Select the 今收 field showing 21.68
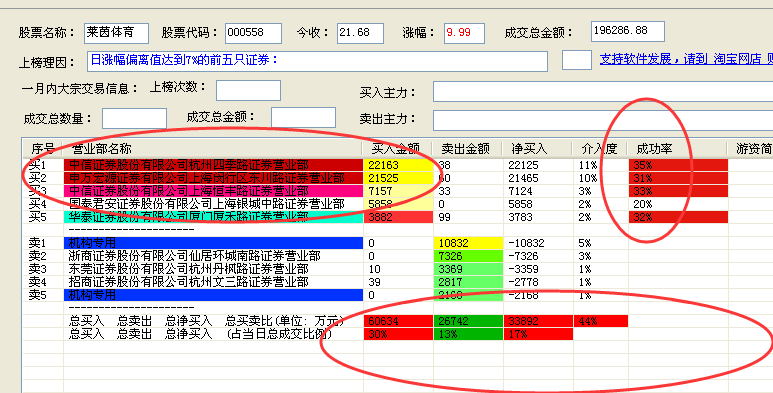The width and height of the screenshot is (773, 393). (x=360, y=33)
